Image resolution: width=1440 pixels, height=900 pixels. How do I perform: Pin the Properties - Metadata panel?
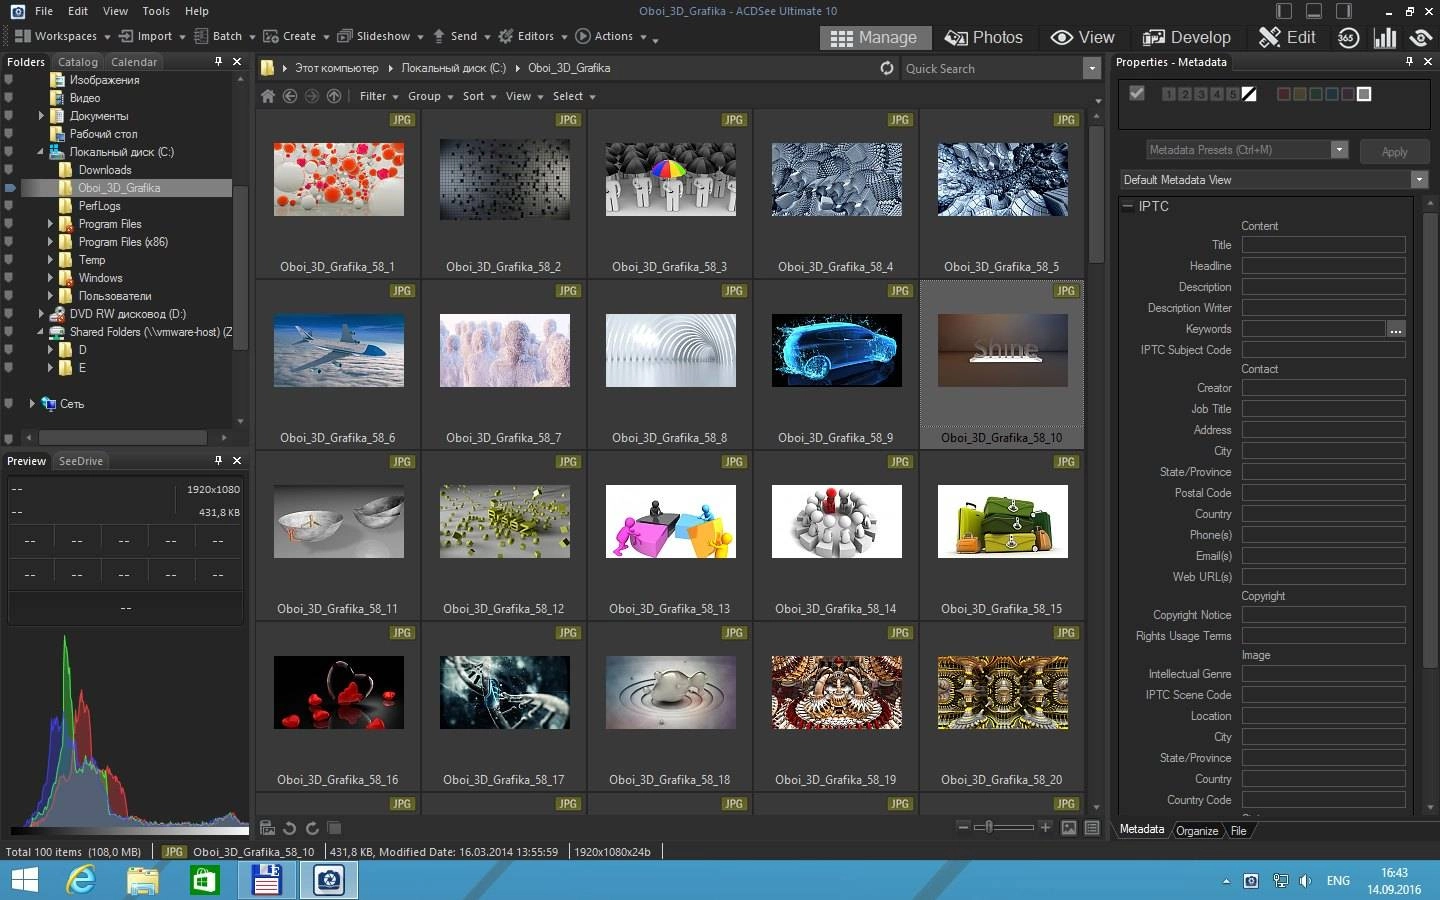pyautogui.click(x=1409, y=61)
